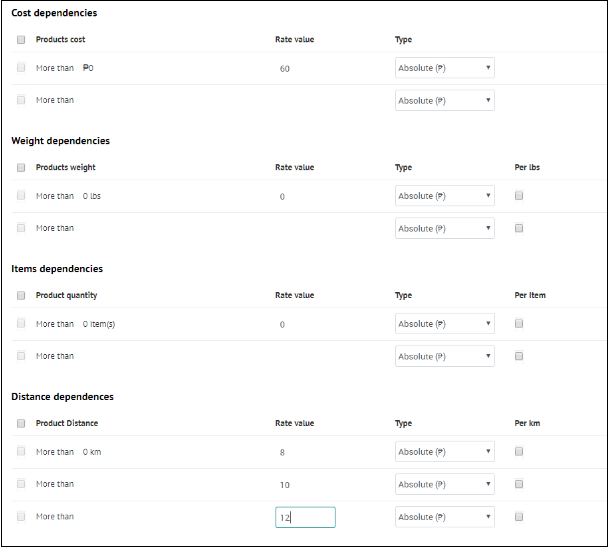The image size is (608, 547).
Task: Enable Per item for 0 item(s) row
Action: click(x=519, y=323)
